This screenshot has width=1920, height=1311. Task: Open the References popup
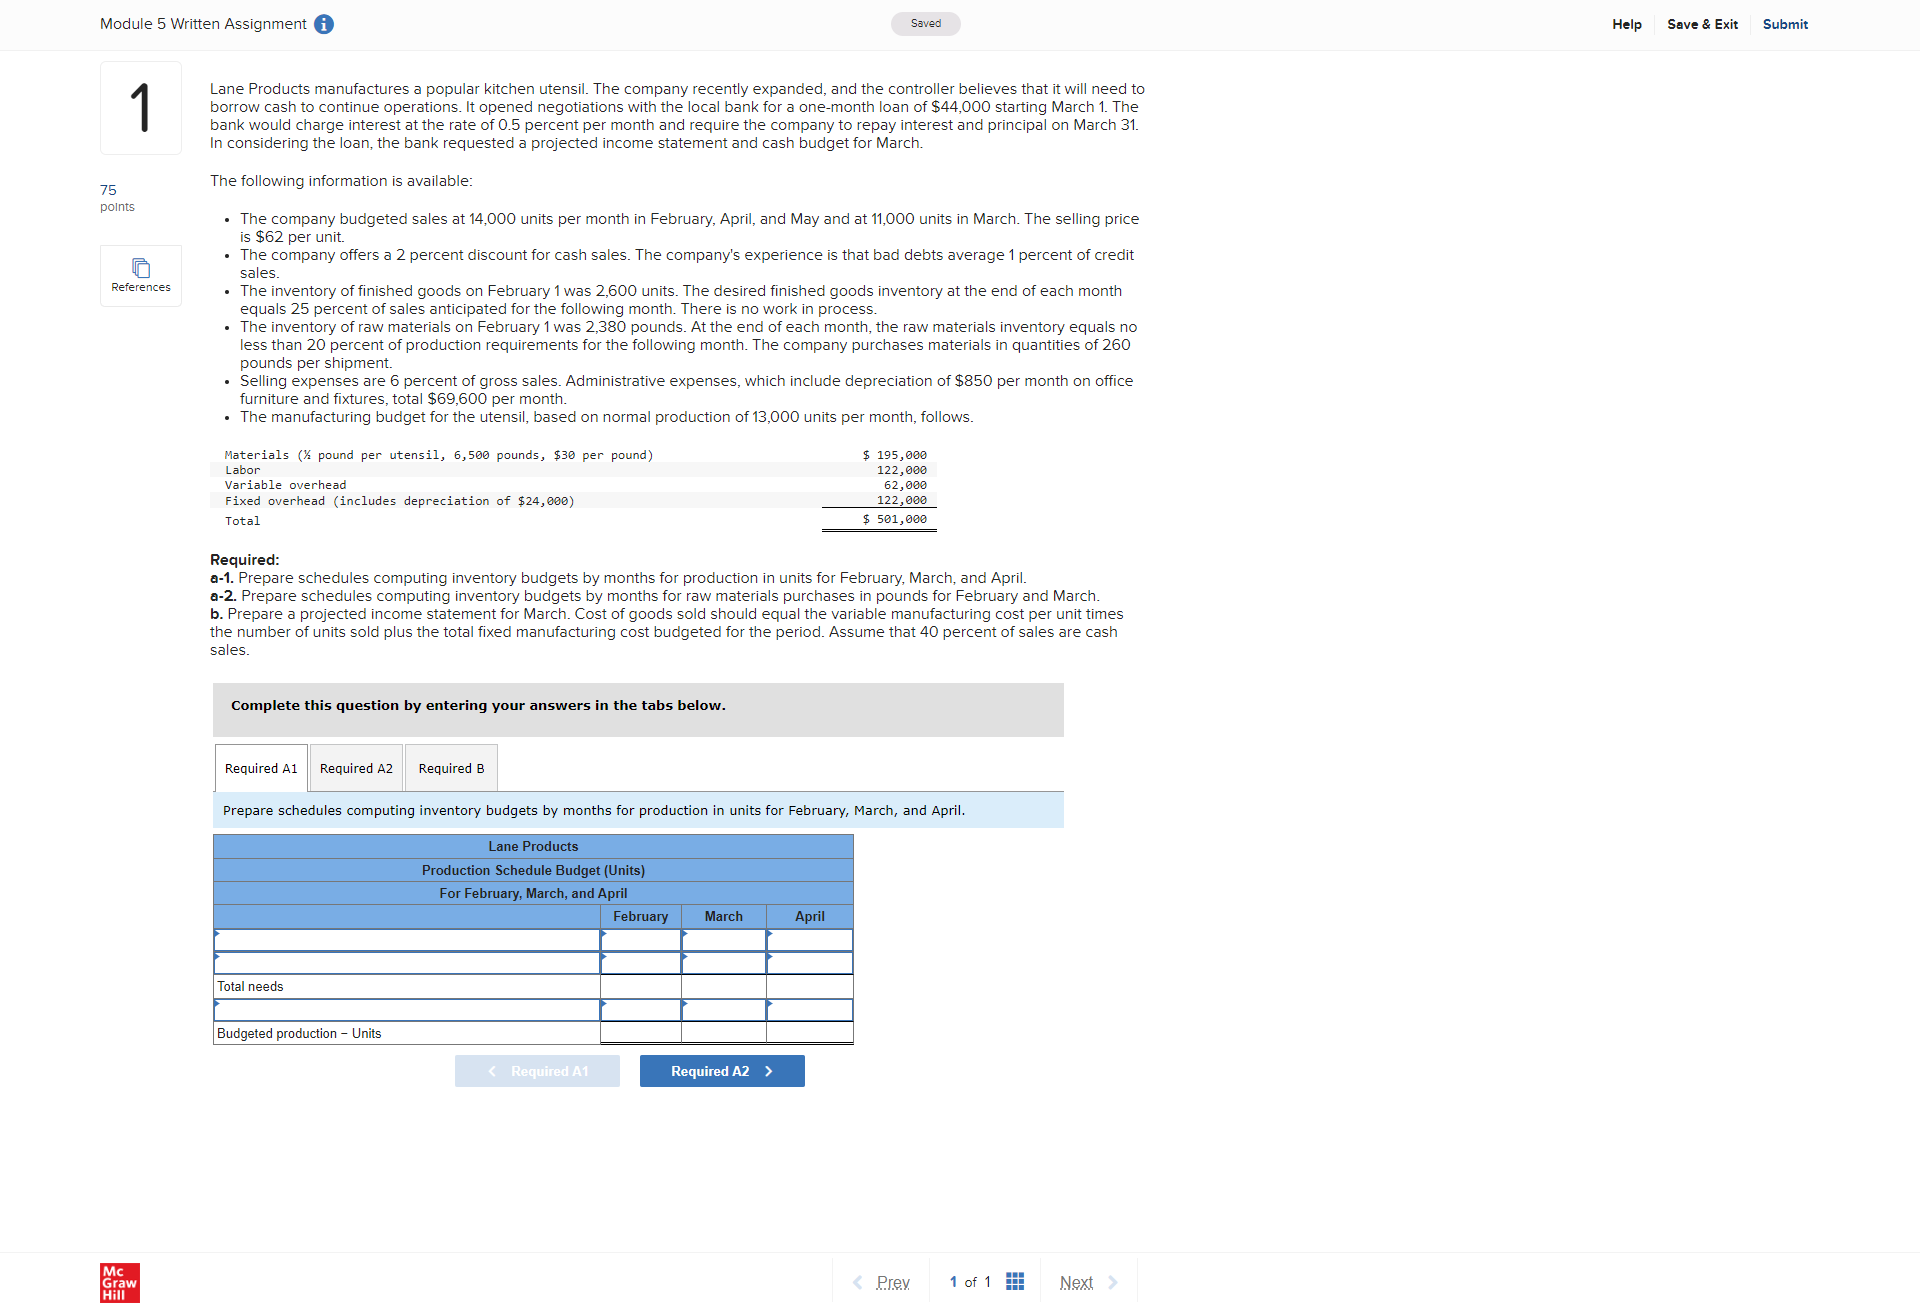(140, 275)
